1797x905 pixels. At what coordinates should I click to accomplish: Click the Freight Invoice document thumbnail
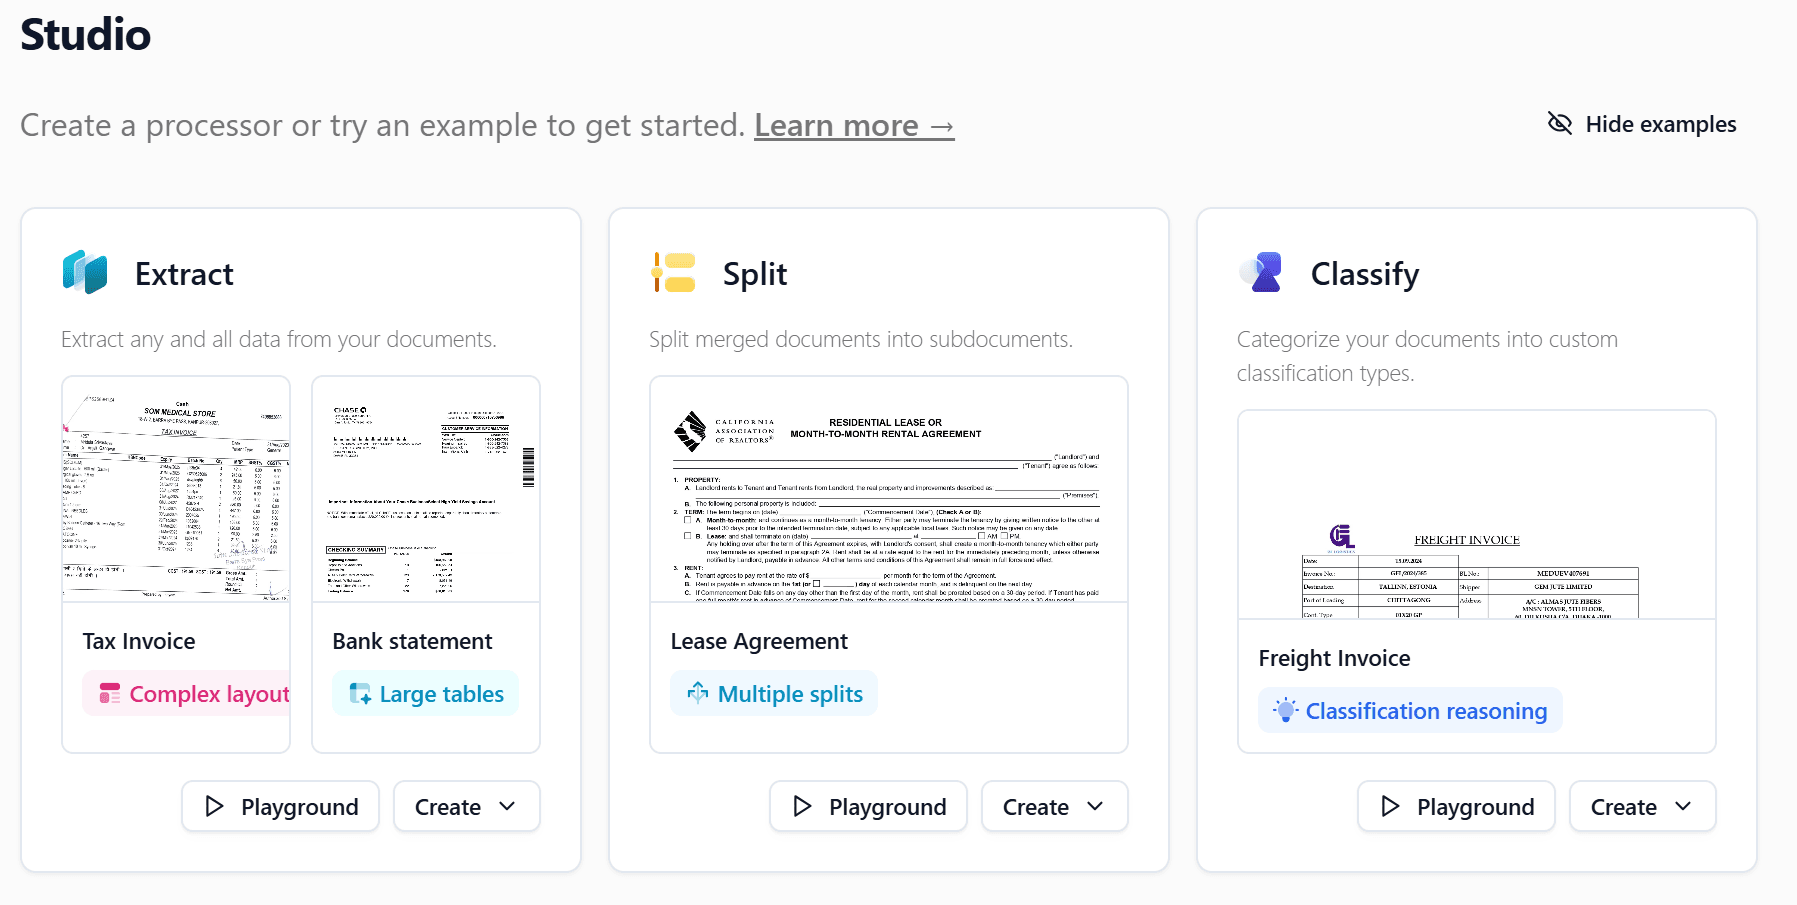point(1476,515)
